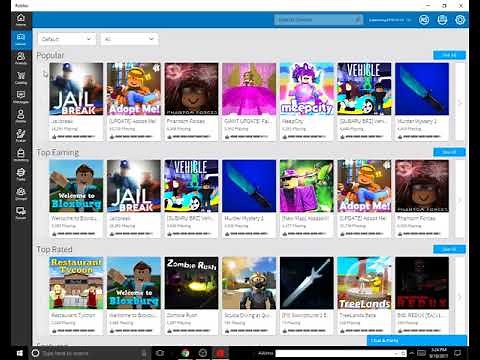Screen dimensions: 480x360
Task: Open the pink dress game thumbnail
Action: (249, 89)
